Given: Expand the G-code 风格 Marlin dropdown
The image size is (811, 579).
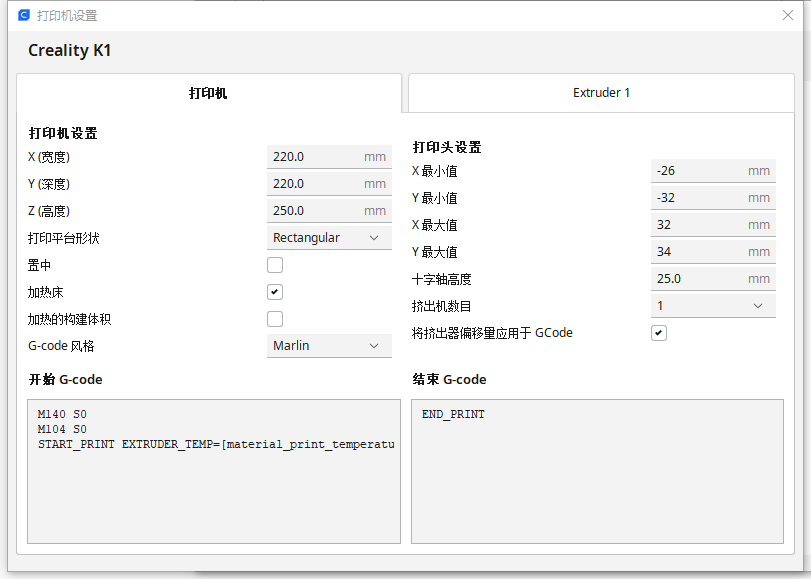Looking at the screenshot, I should (329, 346).
